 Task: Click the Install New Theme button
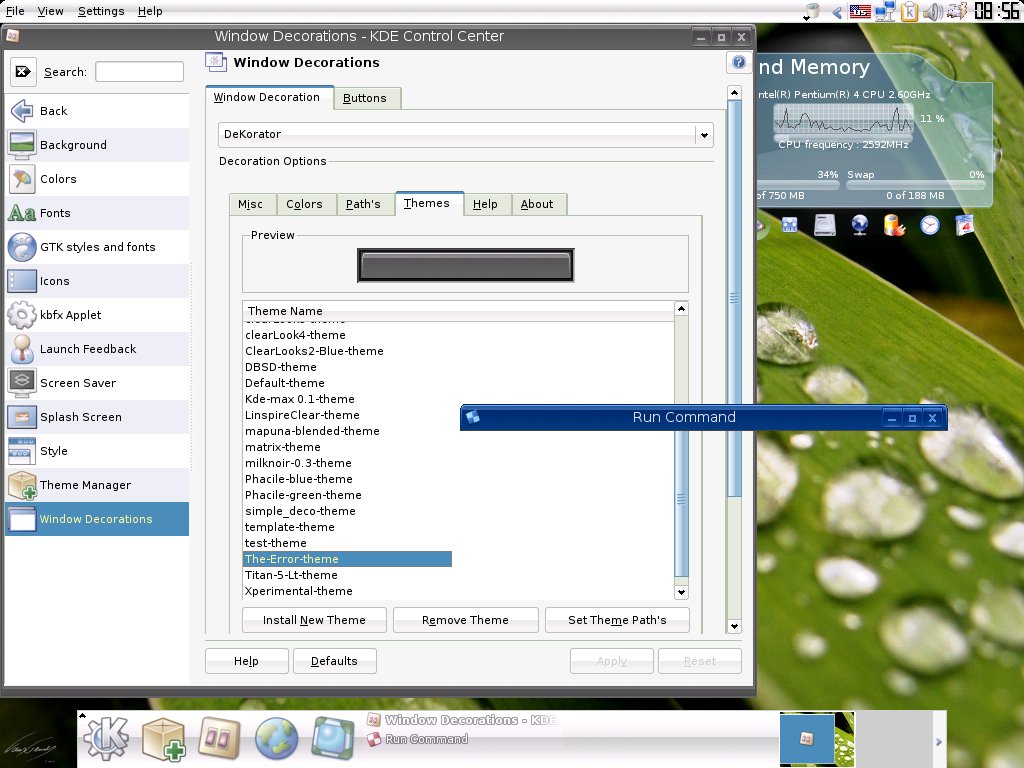click(314, 620)
